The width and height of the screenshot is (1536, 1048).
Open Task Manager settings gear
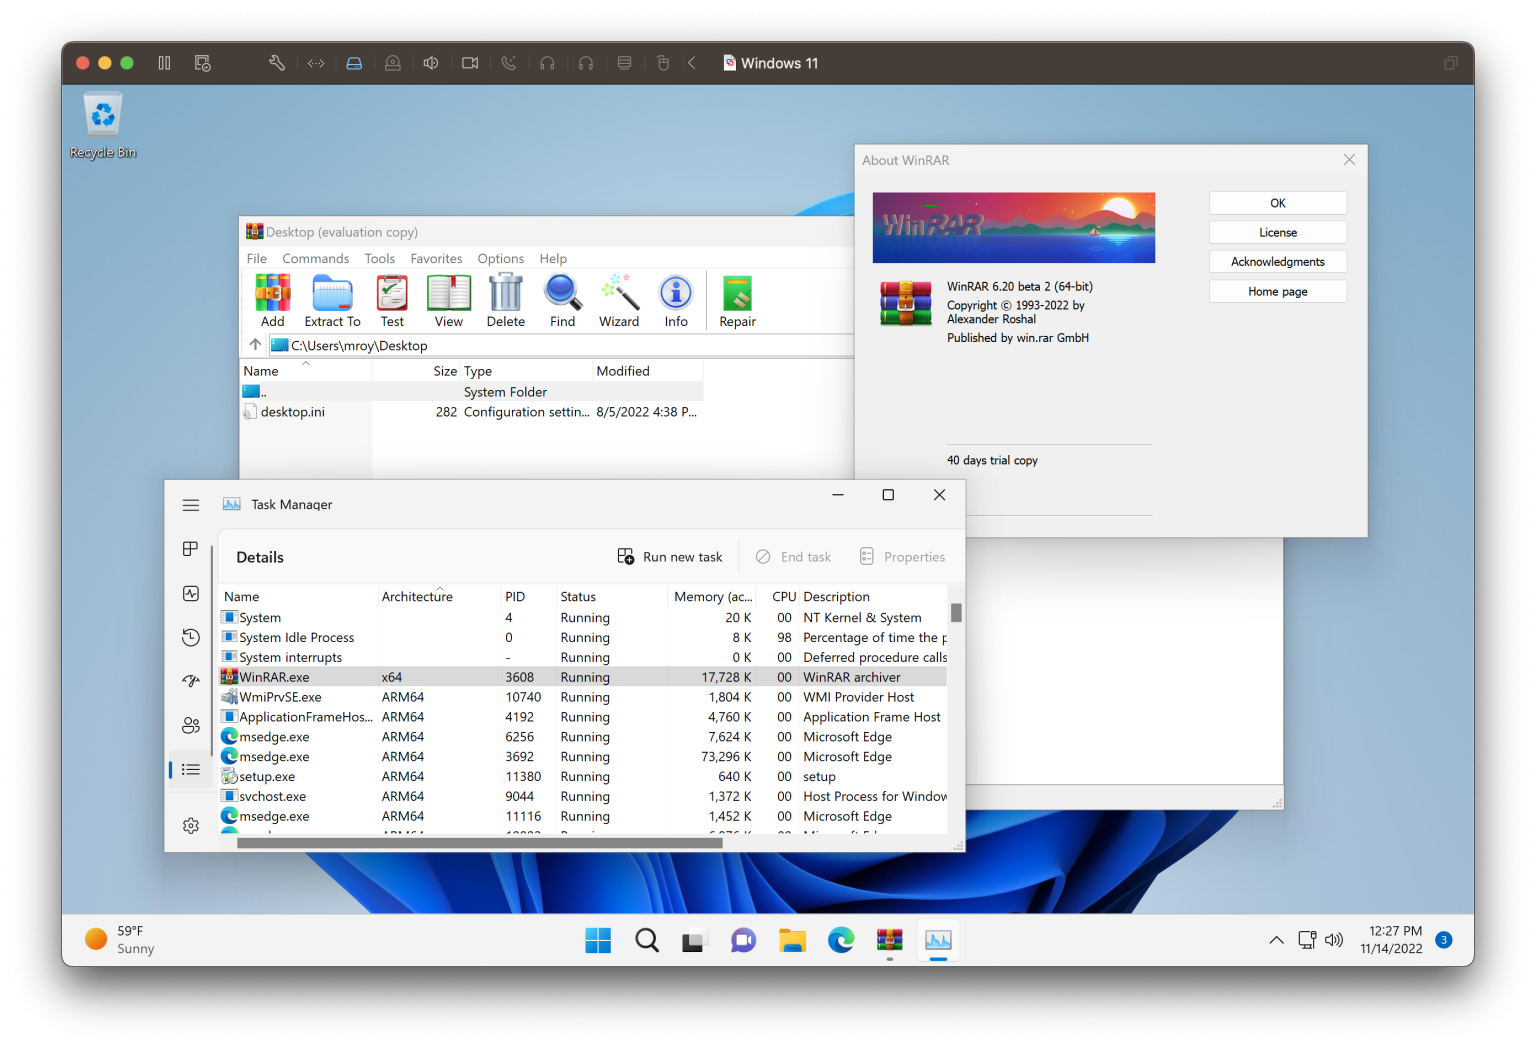190,825
